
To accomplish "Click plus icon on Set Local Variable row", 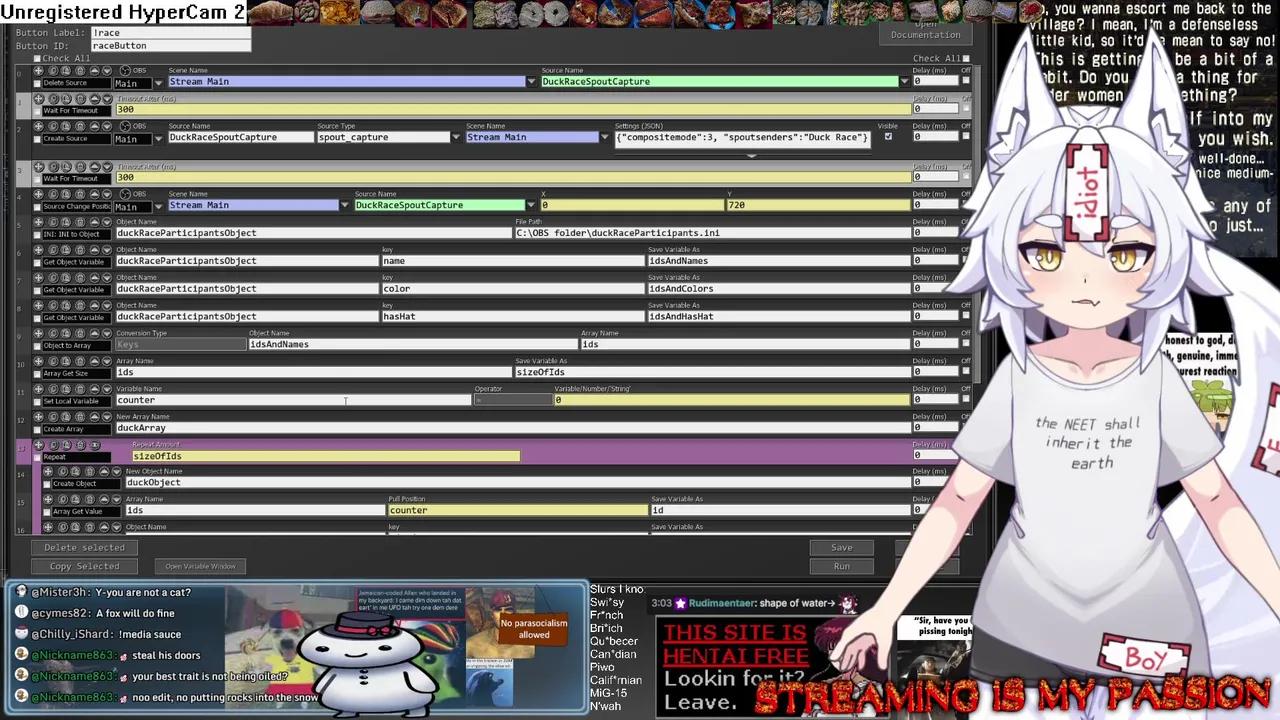I will pyautogui.click(x=38, y=389).
